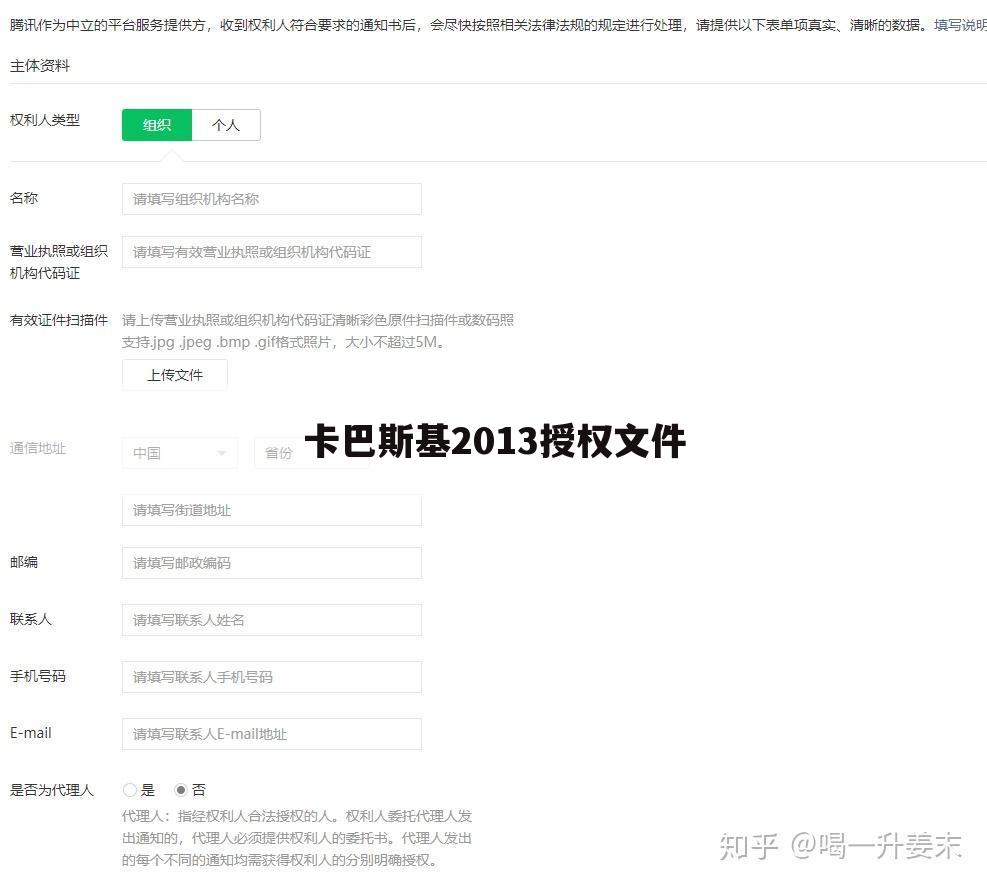The height and width of the screenshot is (886, 987).
Task: Focus the 联系人 contact name field
Action: (272, 620)
